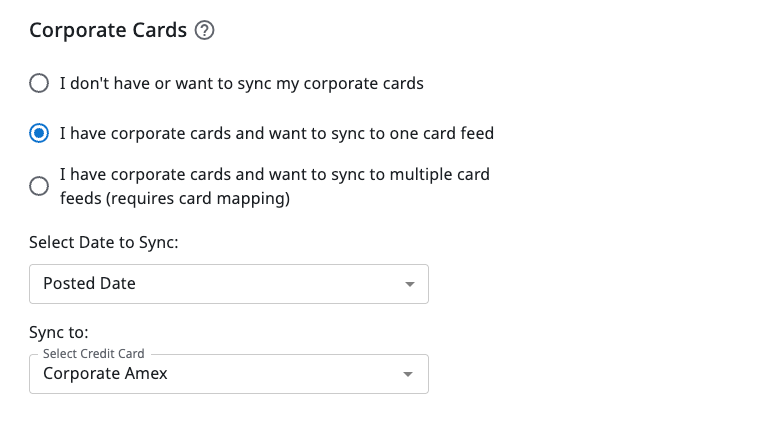Open the Select Date to Sync combo box
Viewport: 779px width, 423px height.
(x=228, y=284)
